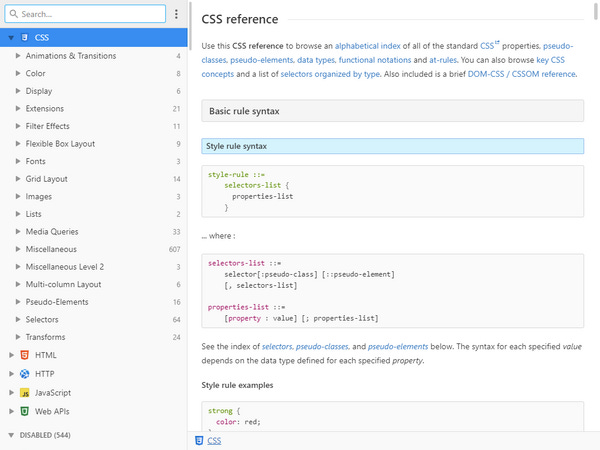This screenshot has height=450, width=600.
Task: Expand the Animations & Transitions category
Action: coord(18,56)
